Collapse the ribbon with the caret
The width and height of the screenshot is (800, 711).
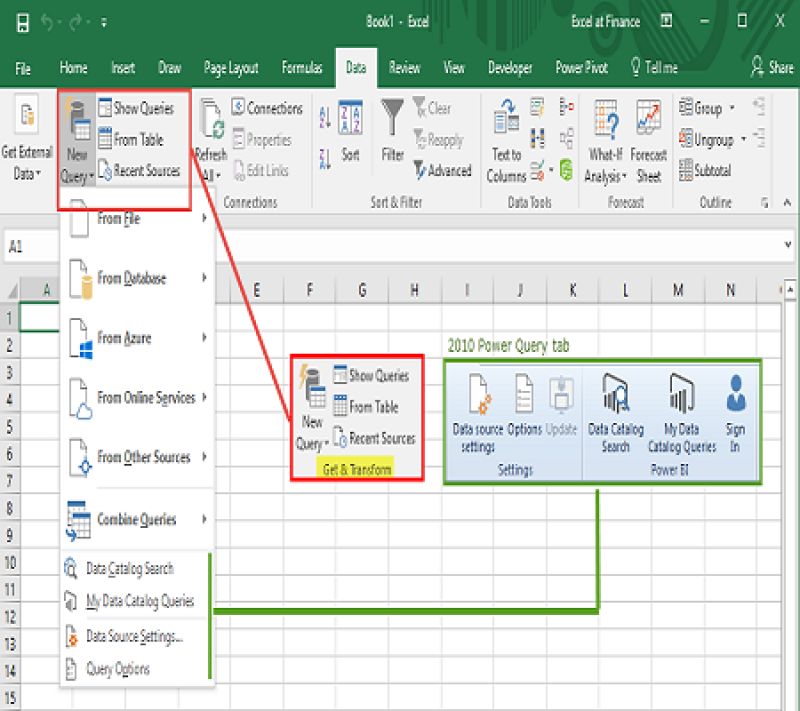(x=787, y=203)
